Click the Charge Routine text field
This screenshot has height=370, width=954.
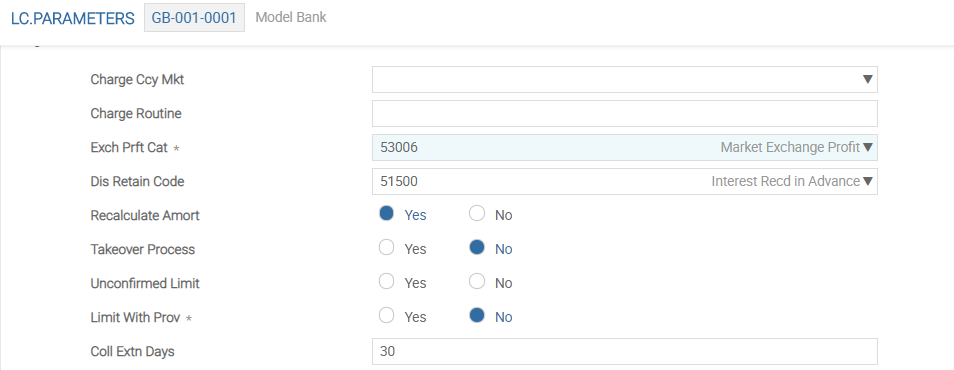625,114
